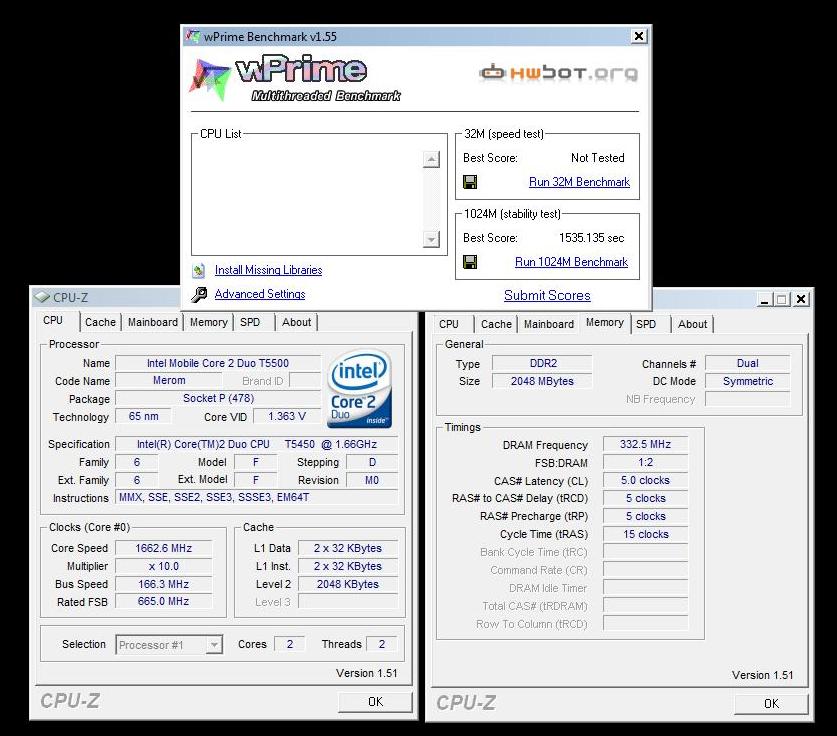Click the DC Mode value Symmetric
The width and height of the screenshot is (837, 736).
747,381
